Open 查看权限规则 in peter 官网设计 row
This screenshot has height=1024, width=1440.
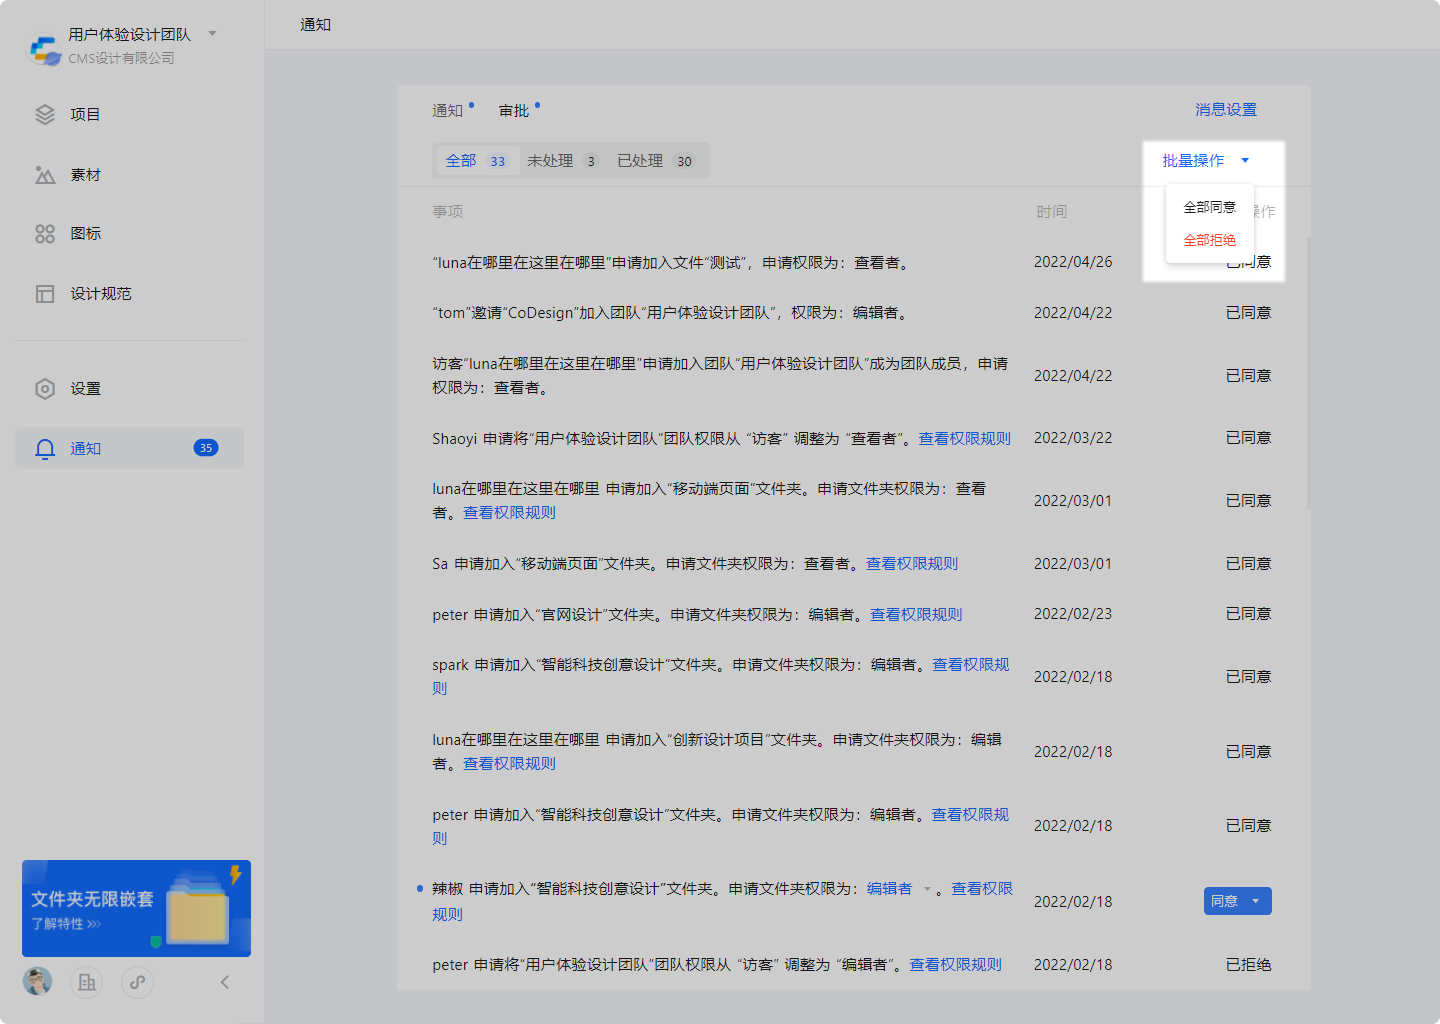(916, 615)
